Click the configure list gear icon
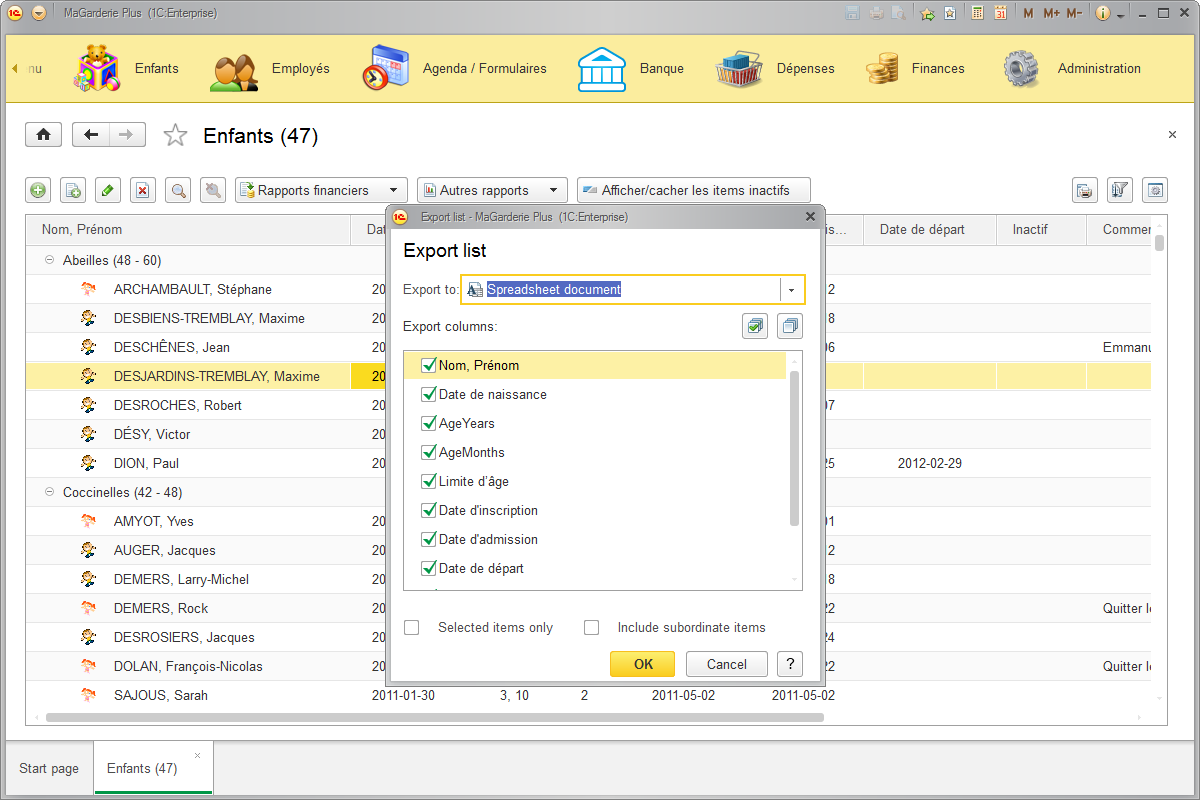Screen dimensions: 1200x800 pos(1154,189)
